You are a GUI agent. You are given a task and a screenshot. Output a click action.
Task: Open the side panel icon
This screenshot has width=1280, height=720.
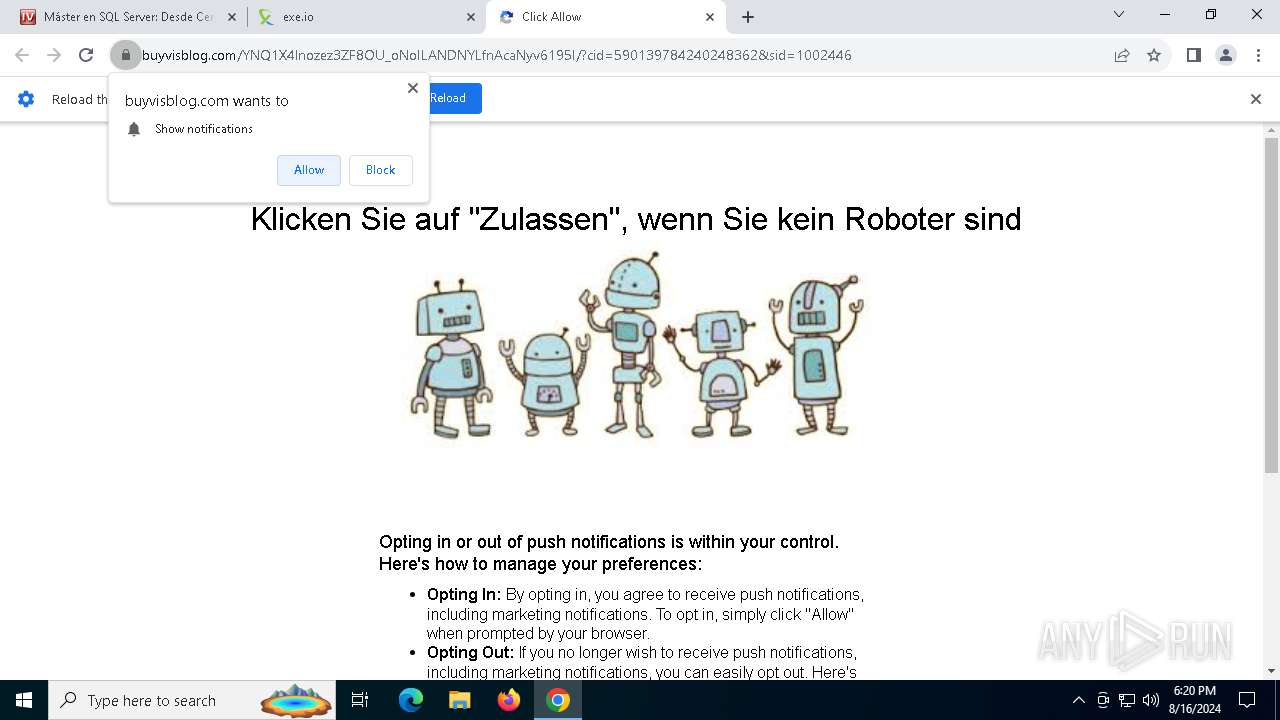[x=1193, y=55]
